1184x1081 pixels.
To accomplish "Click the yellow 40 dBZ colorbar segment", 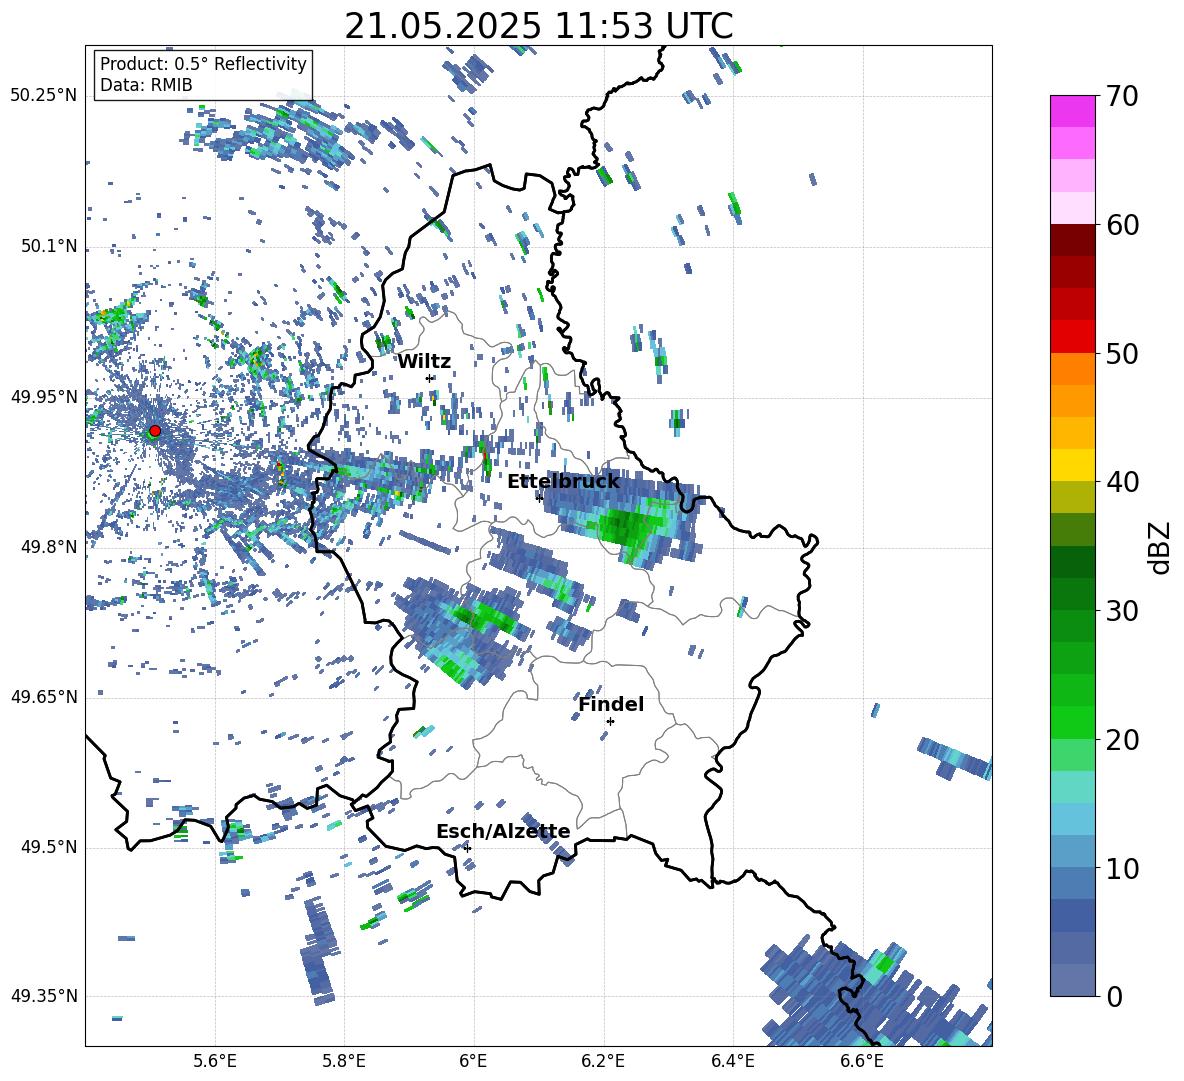I will [x=1072, y=465].
